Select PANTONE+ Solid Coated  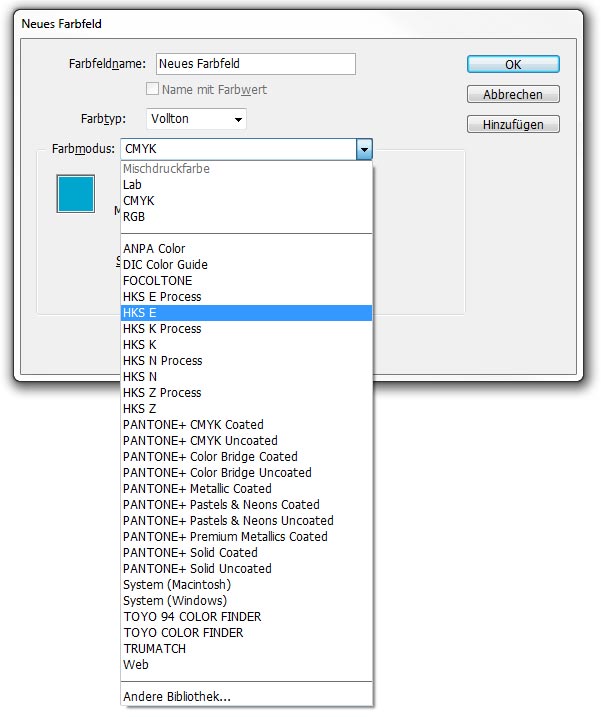click(246, 553)
